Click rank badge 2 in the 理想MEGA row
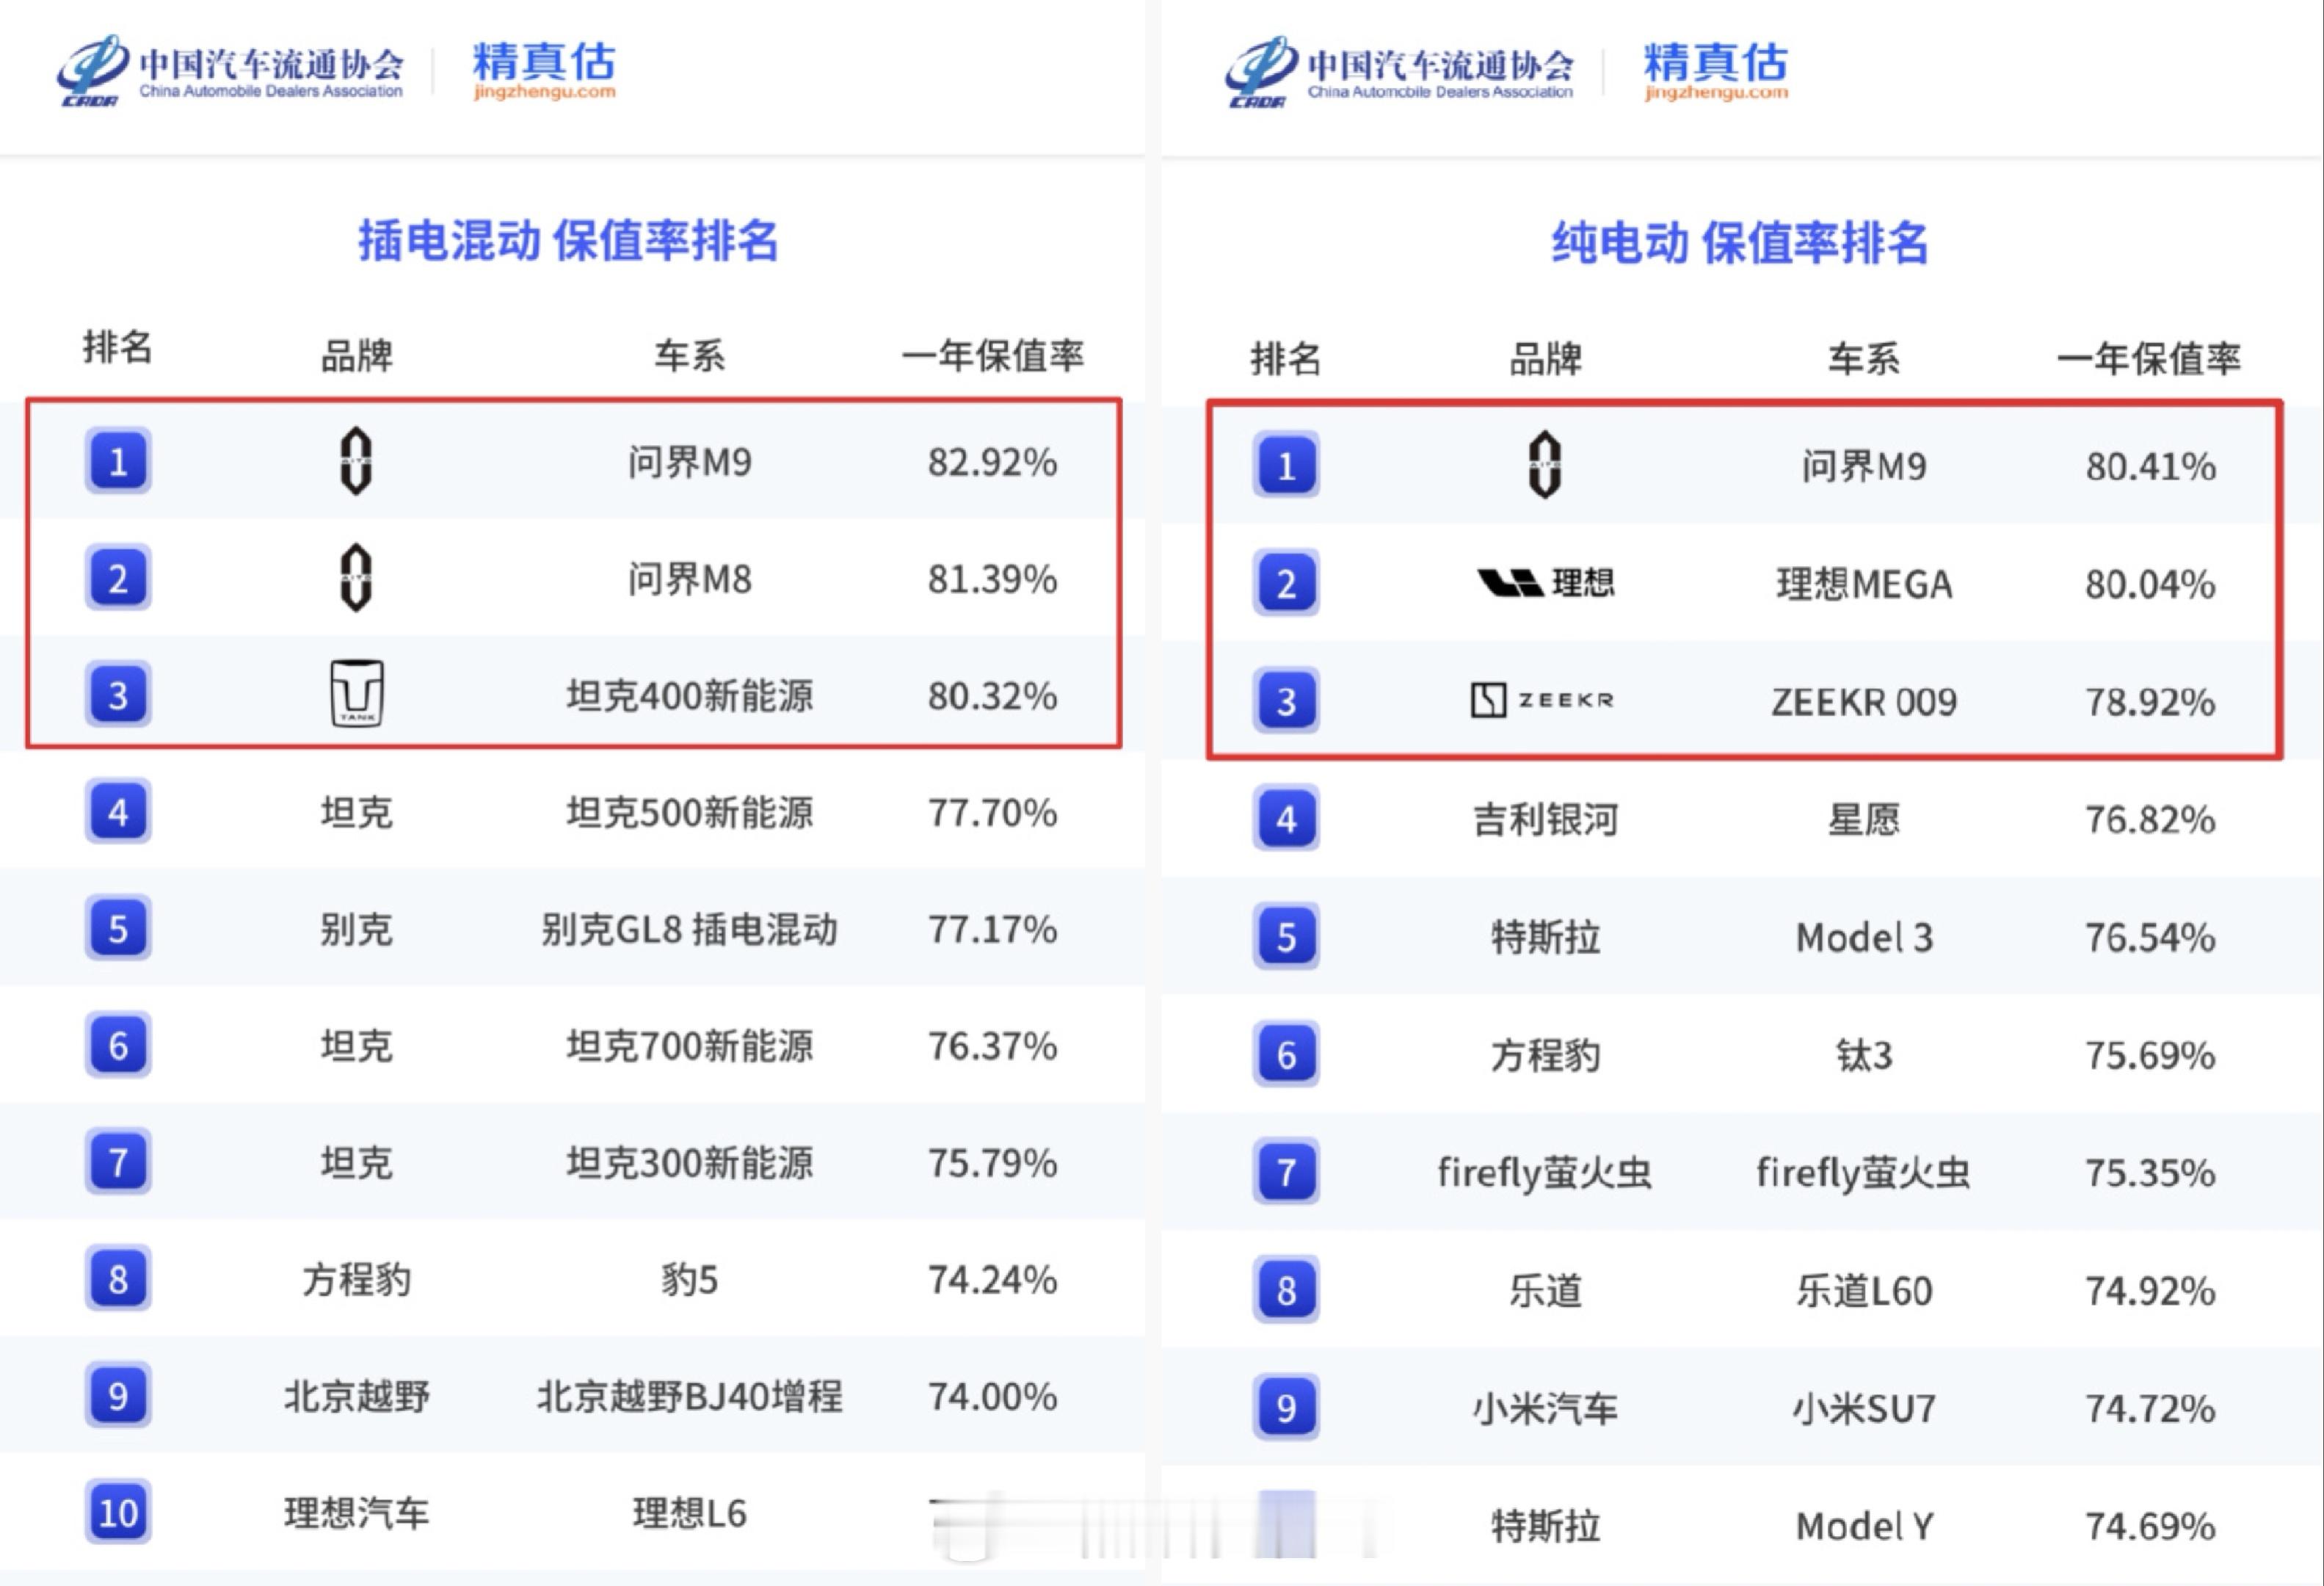Viewport: 2324px width, 1586px height. coord(1286,583)
